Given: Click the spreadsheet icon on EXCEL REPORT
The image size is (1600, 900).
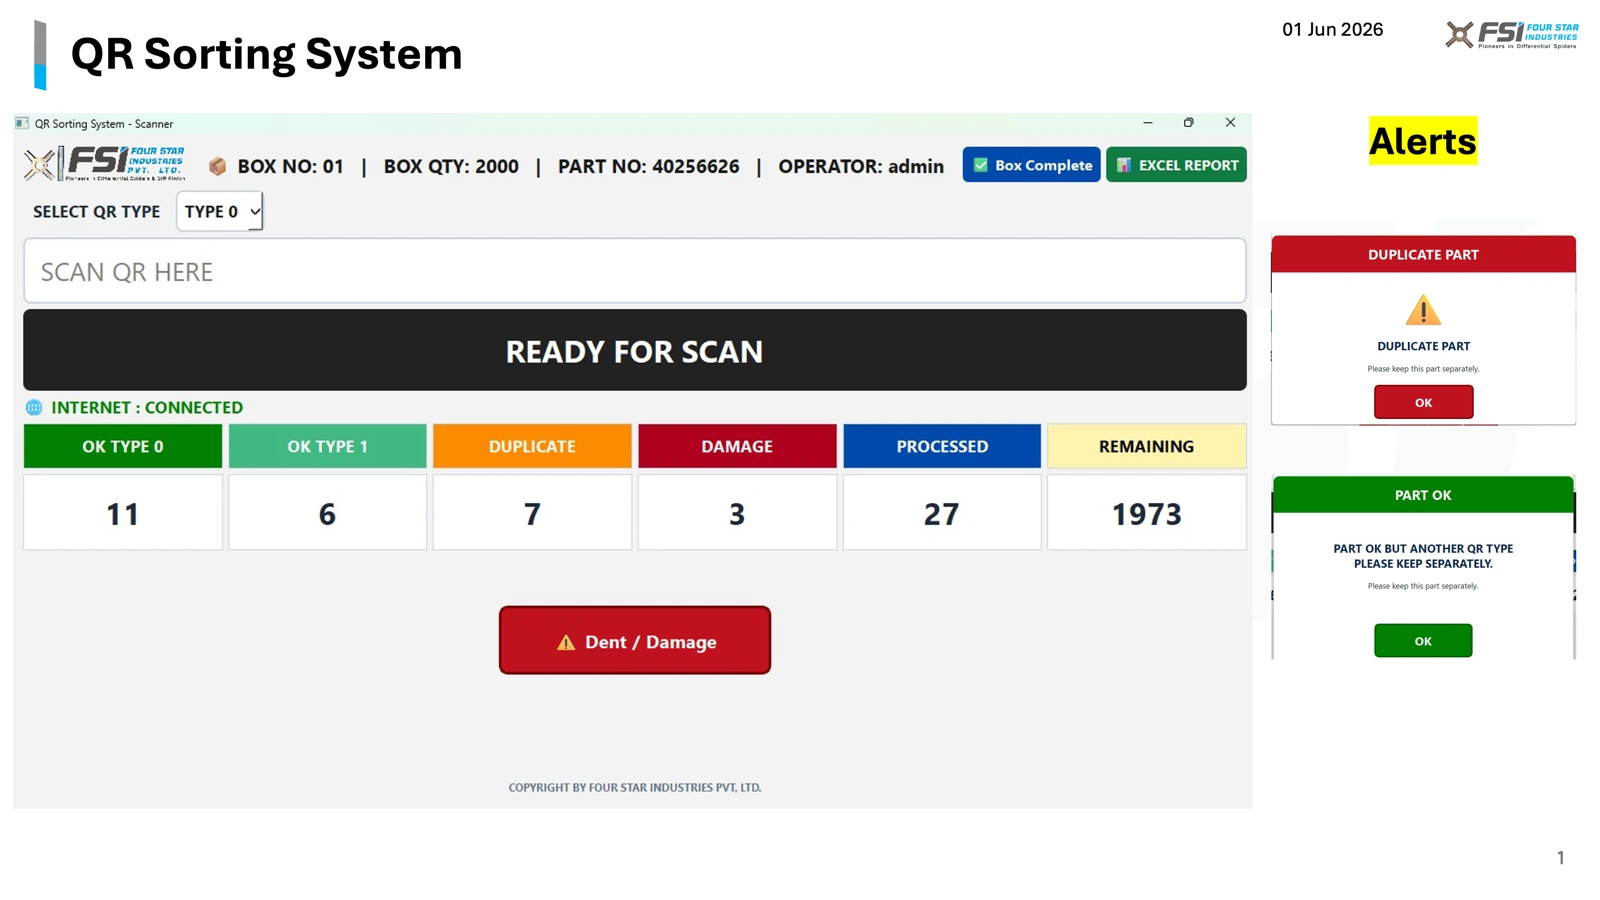Looking at the screenshot, I should [x=1124, y=165].
